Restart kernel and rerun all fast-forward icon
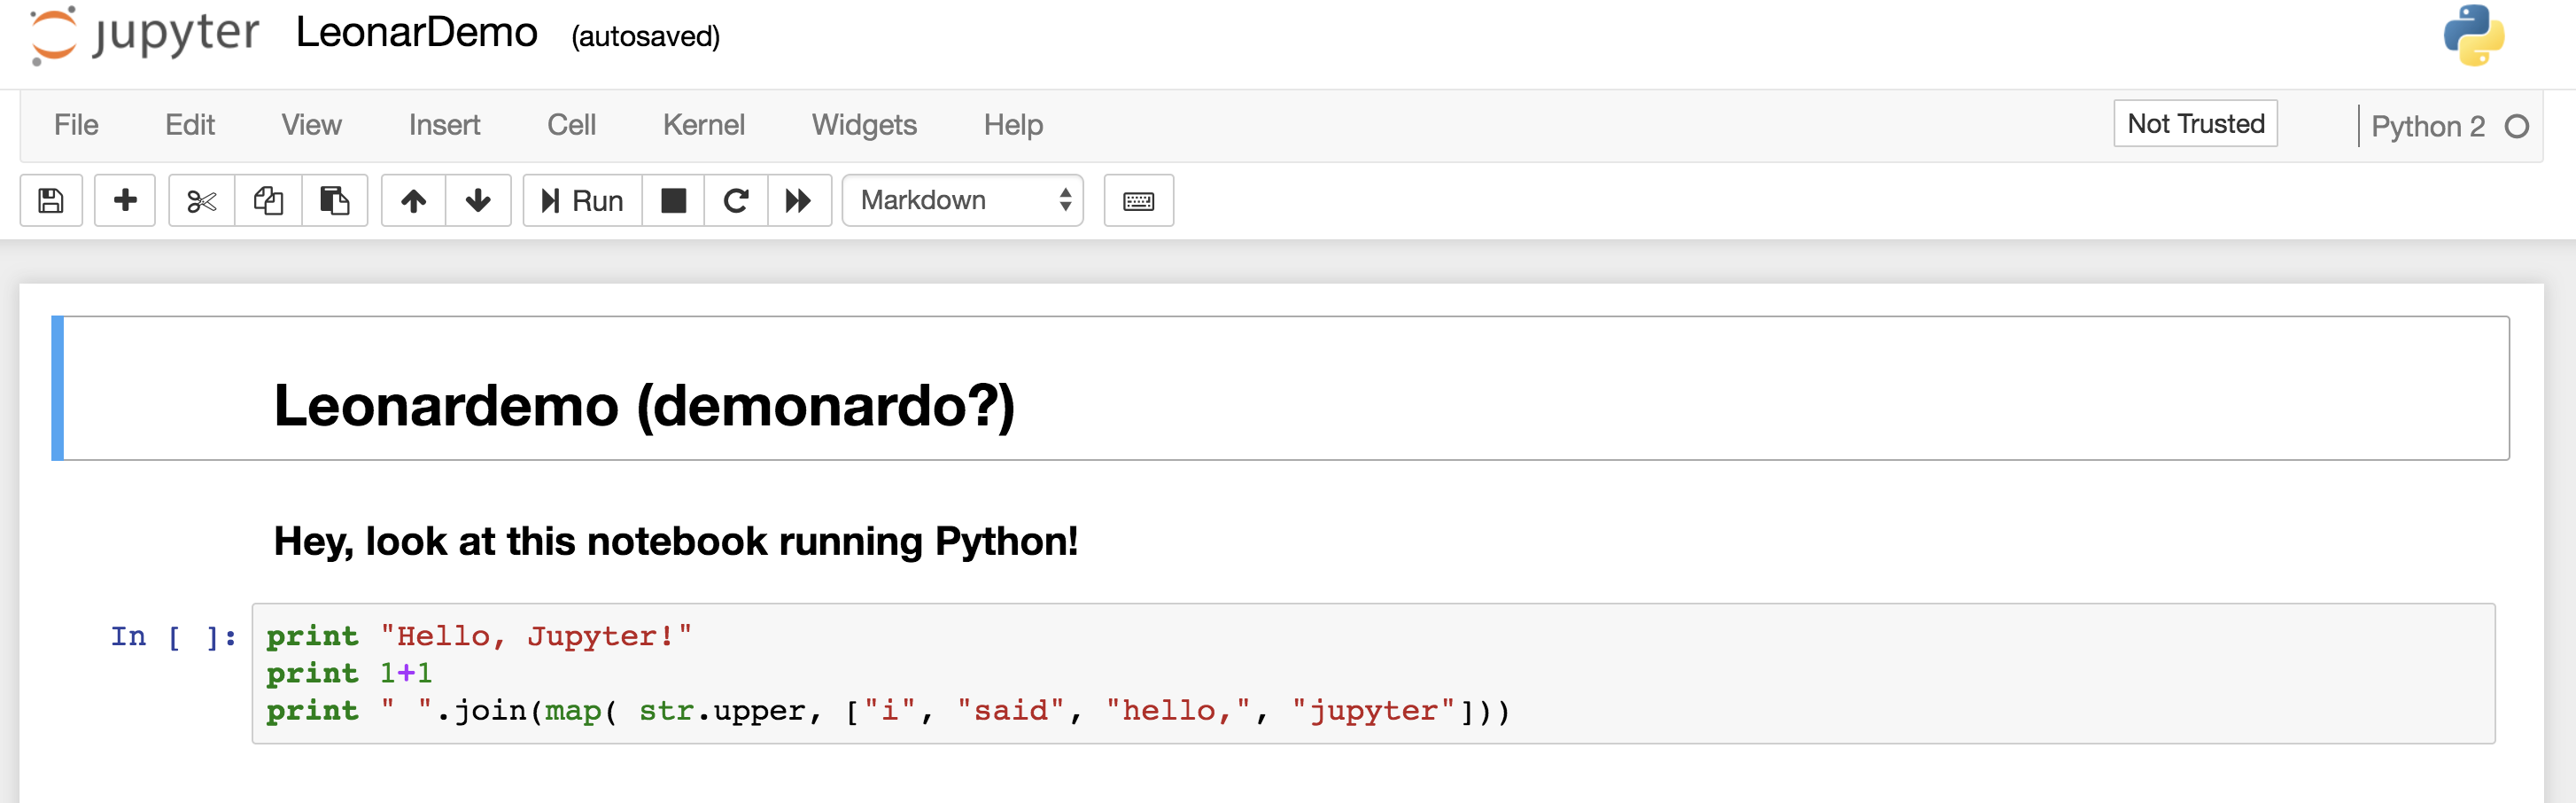Image resolution: width=2576 pixels, height=803 pixels. tap(799, 201)
